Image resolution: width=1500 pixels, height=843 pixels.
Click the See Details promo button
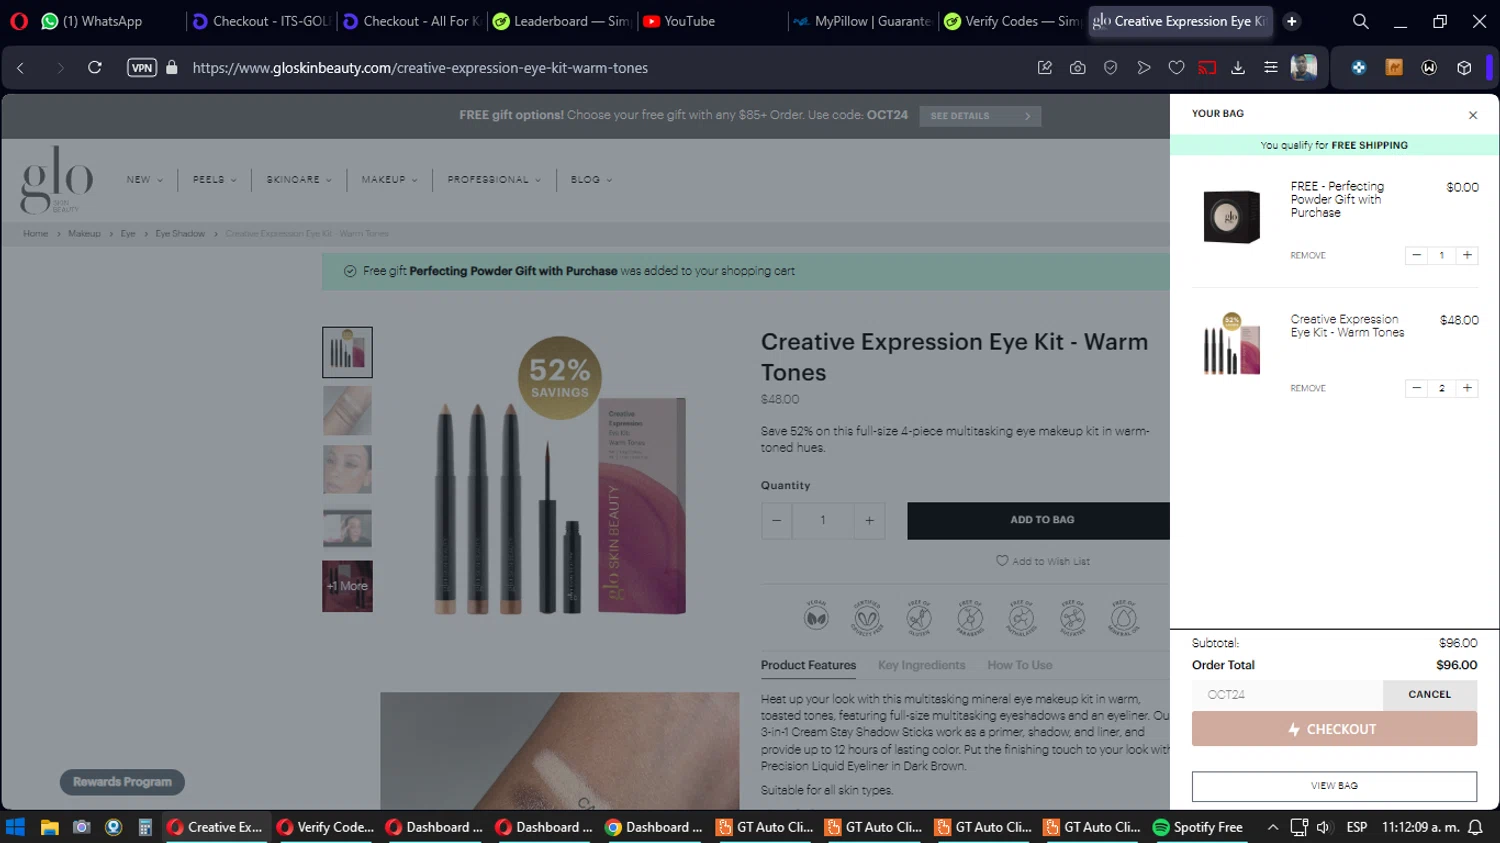(x=980, y=116)
